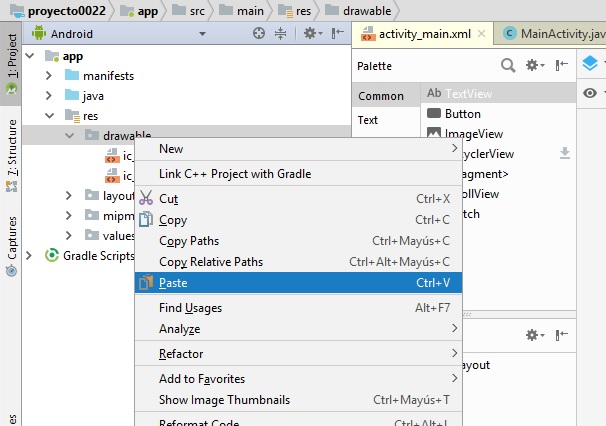
Task: Click the scroll-from-source target icon
Action: pos(259,33)
